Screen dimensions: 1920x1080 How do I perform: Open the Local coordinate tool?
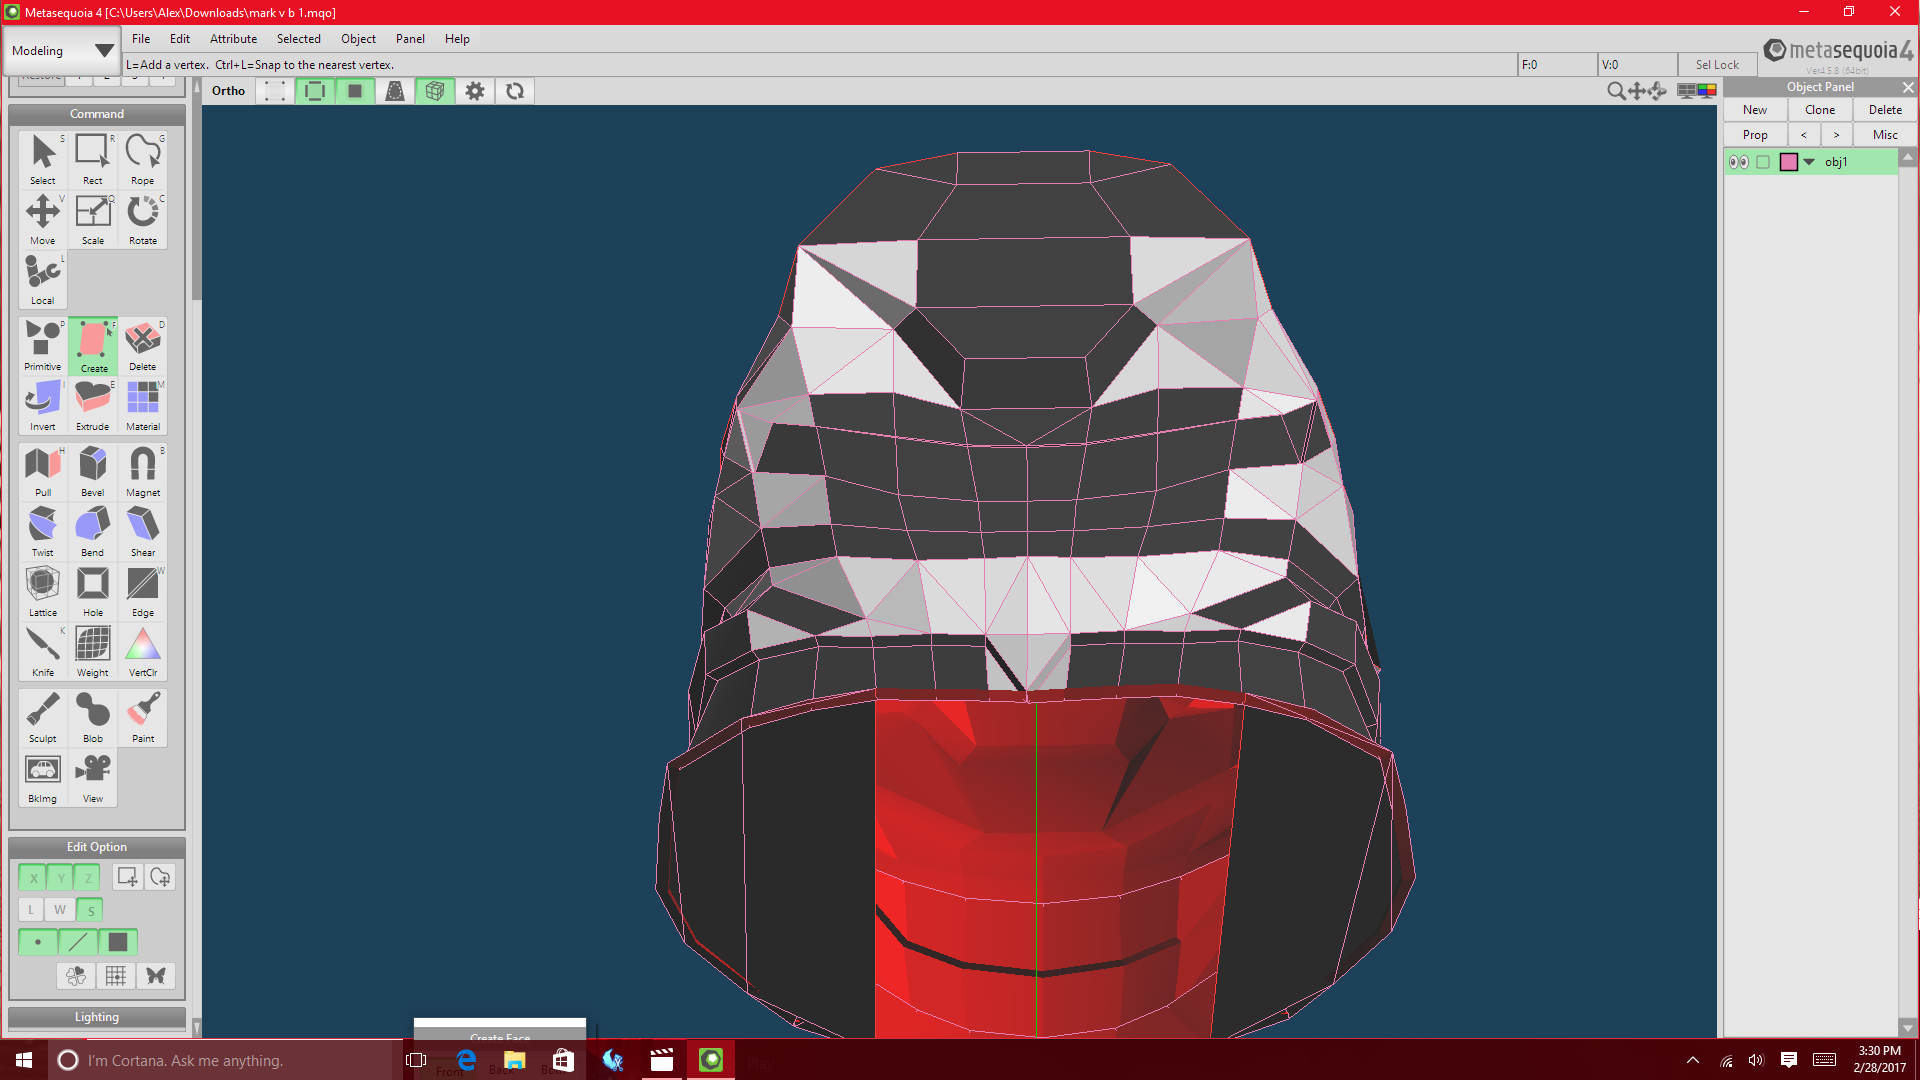tap(43, 279)
